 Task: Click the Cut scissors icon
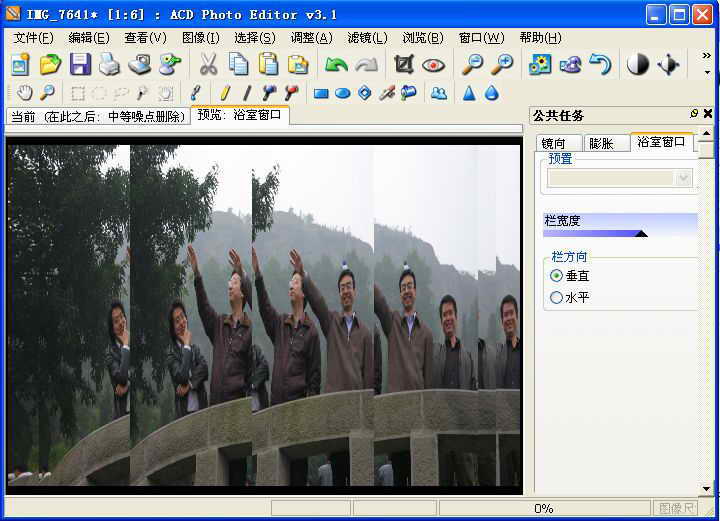pyautogui.click(x=208, y=65)
